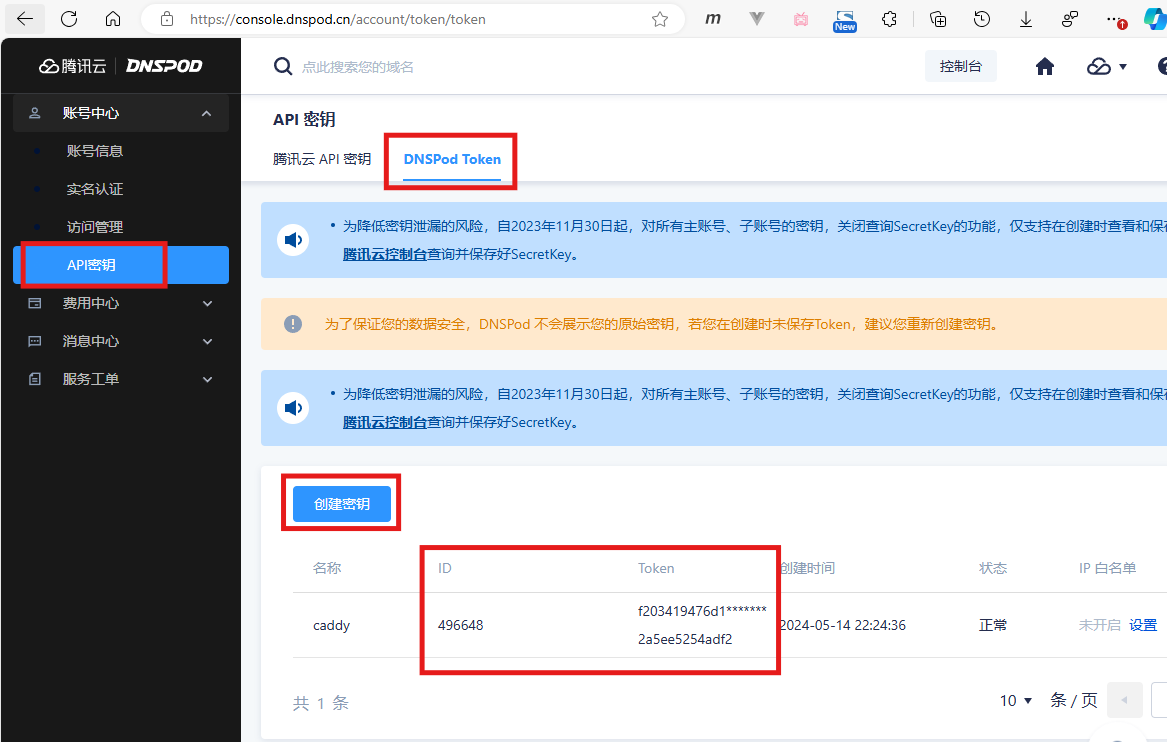Click 设置 for IP whitelist

click(x=1143, y=625)
